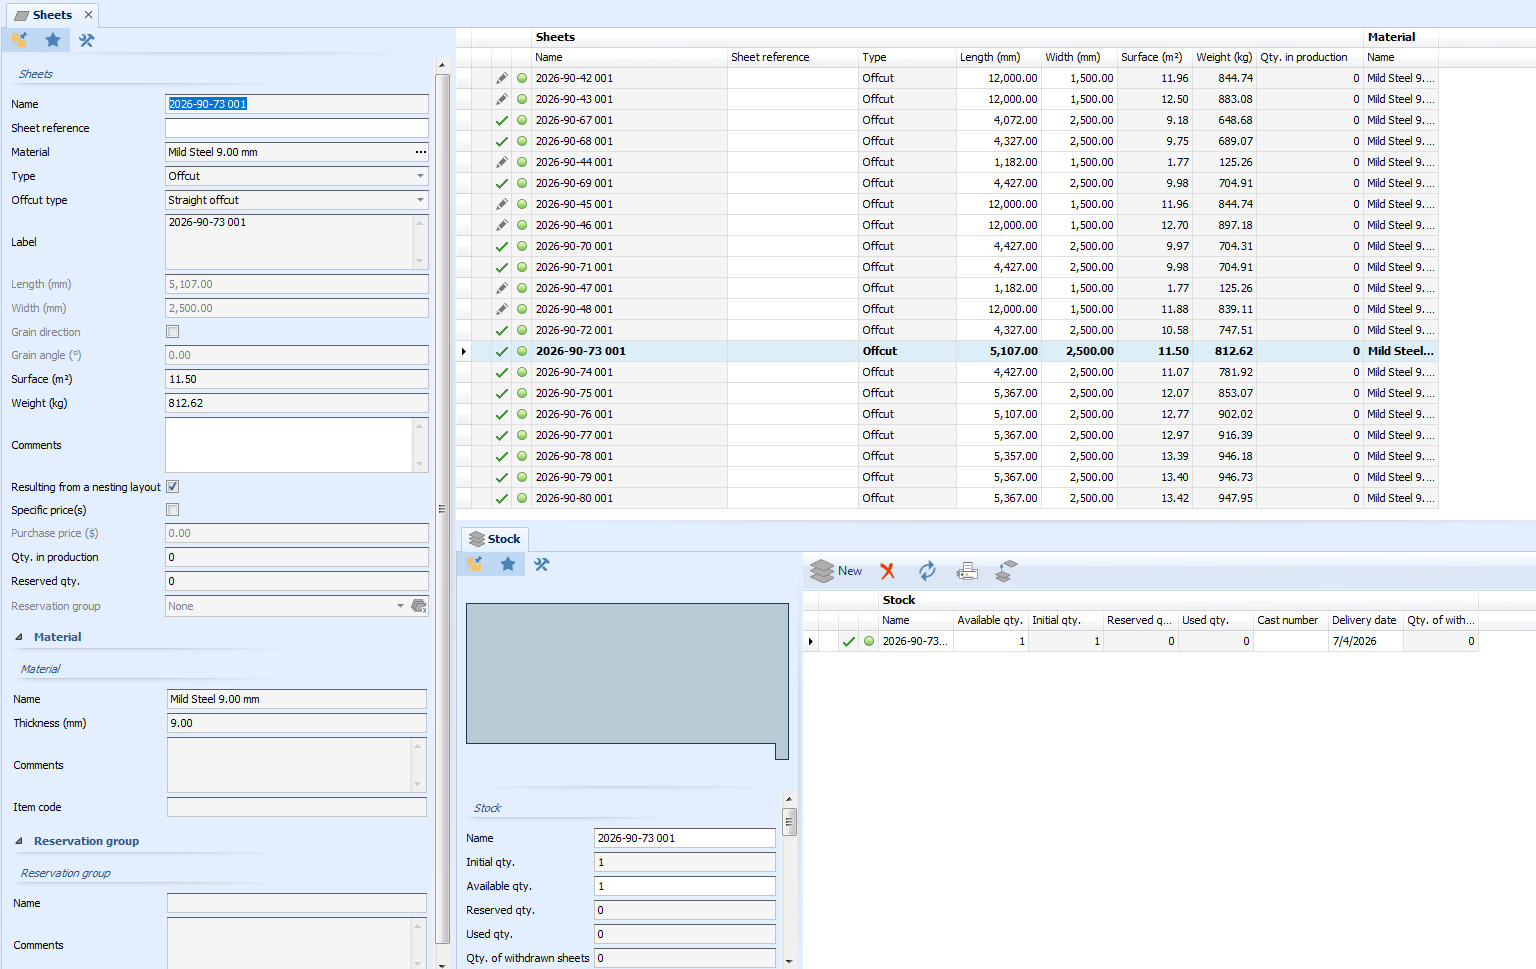Switch to the Stock tab
1536x969 pixels.
tap(494, 539)
